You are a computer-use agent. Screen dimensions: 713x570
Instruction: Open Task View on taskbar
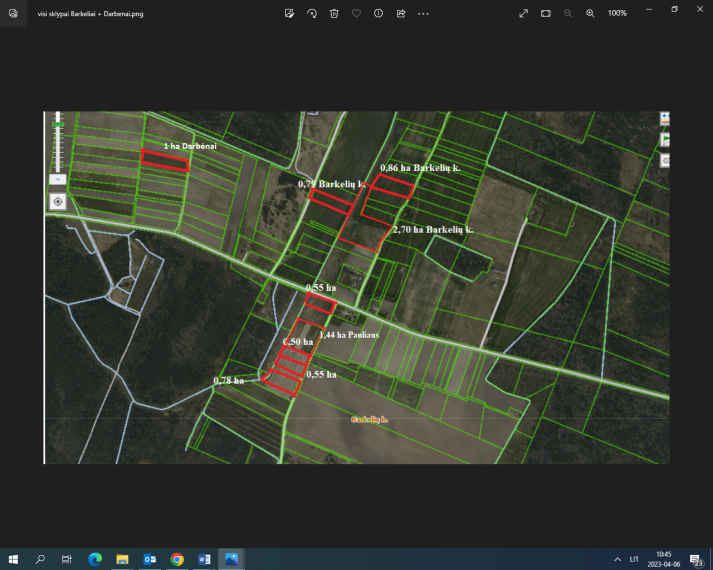pos(67,559)
